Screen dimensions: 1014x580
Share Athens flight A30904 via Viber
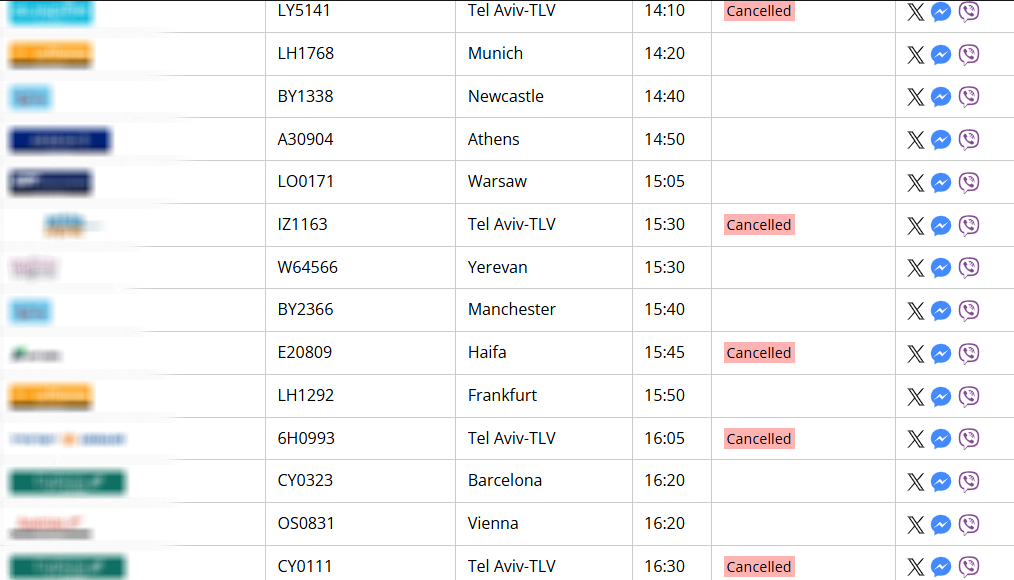969,140
